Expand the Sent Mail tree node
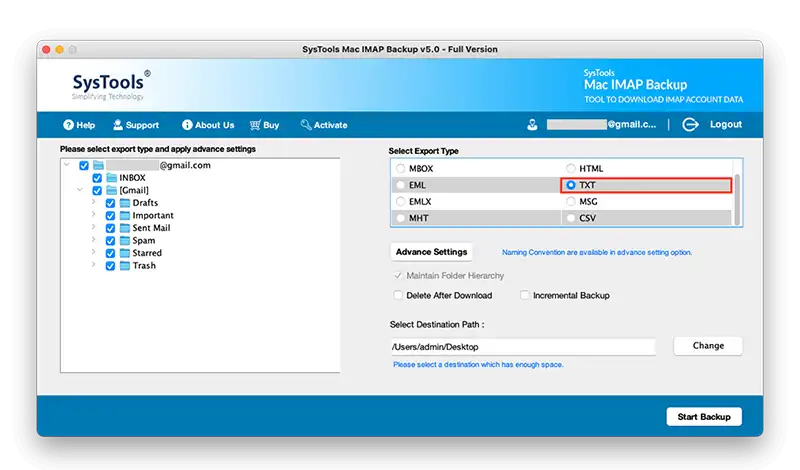The width and height of the screenshot is (800, 470). pyautogui.click(x=93, y=227)
